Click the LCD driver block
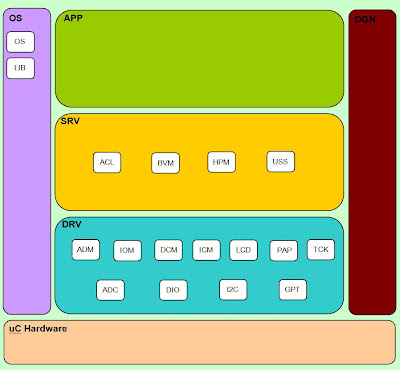The image size is (400, 370). pyautogui.click(x=244, y=250)
